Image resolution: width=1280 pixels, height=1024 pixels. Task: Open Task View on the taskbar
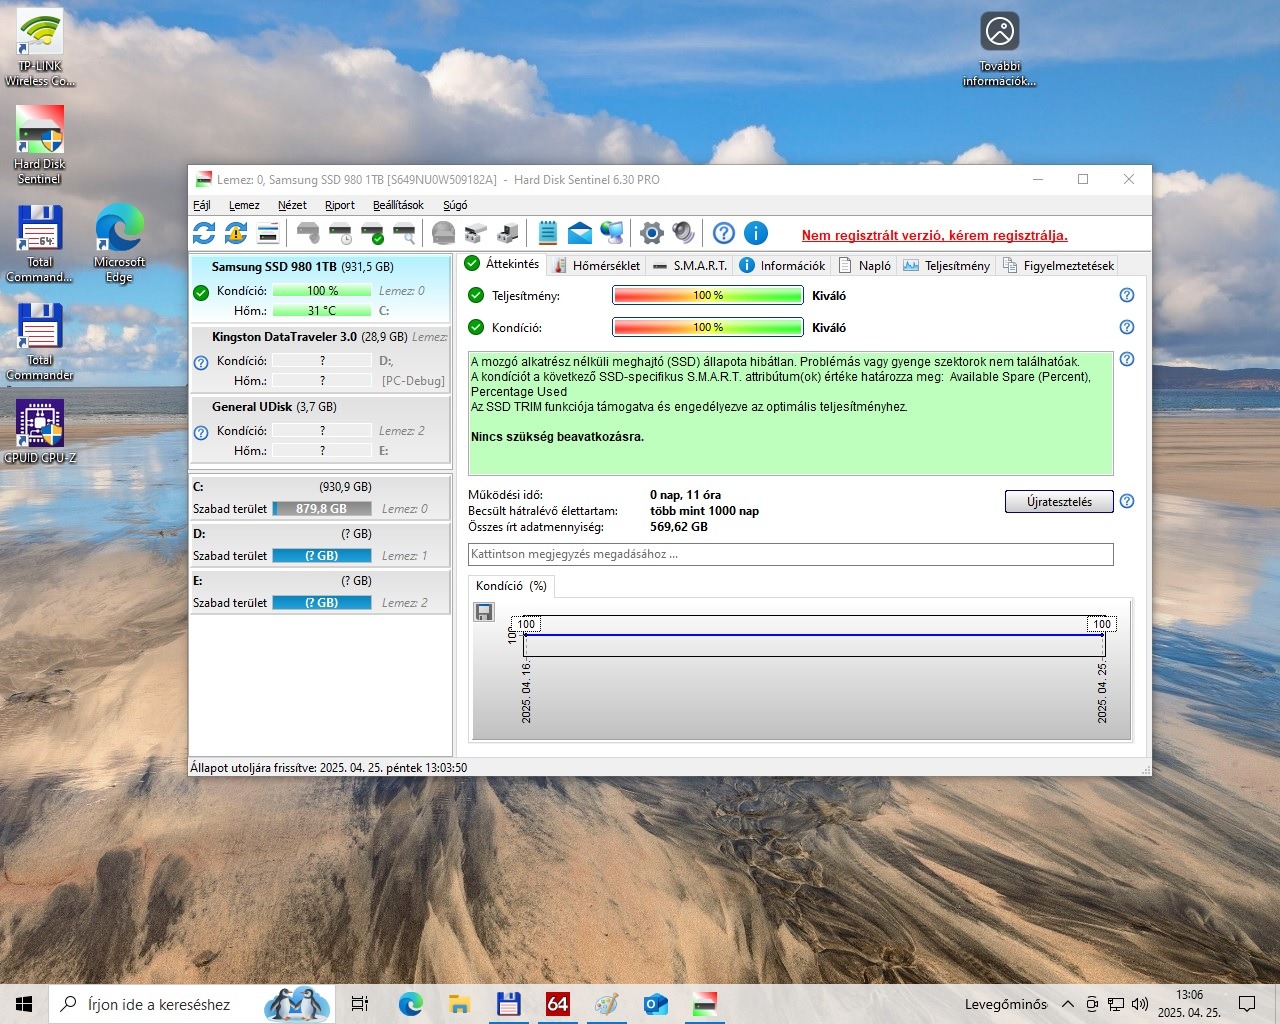pos(360,1004)
